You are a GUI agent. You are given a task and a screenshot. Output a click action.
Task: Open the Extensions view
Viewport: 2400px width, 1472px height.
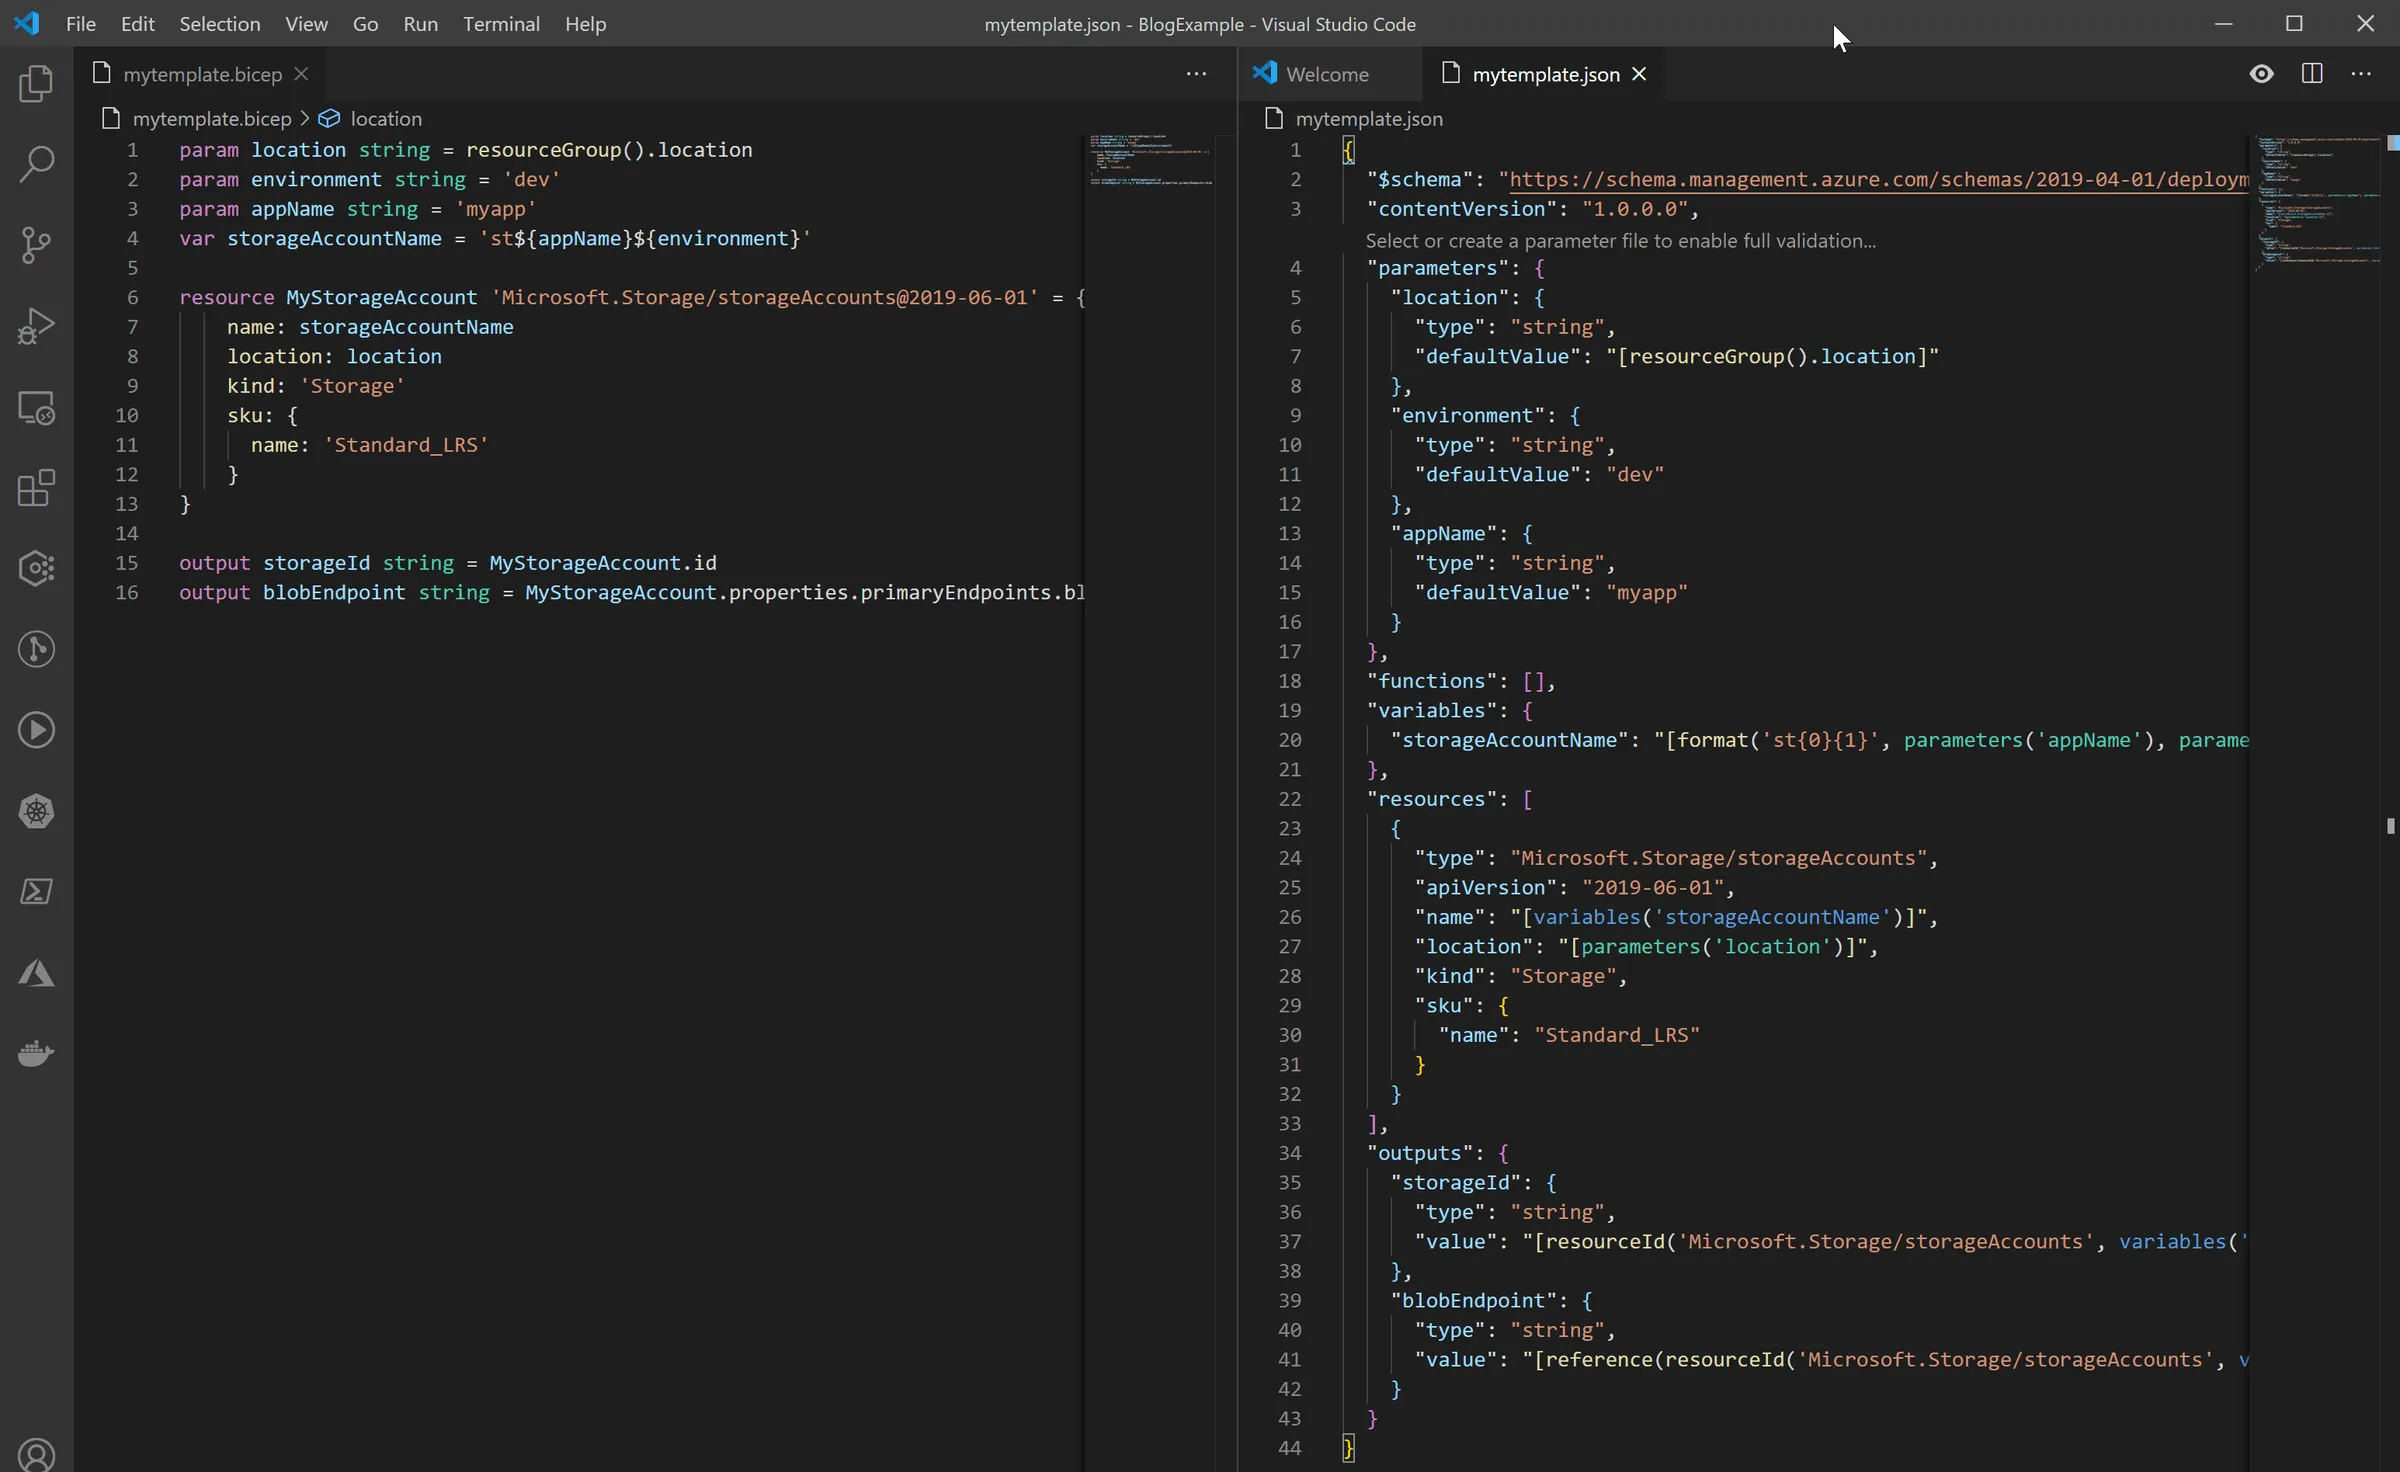click(x=36, y=488)
